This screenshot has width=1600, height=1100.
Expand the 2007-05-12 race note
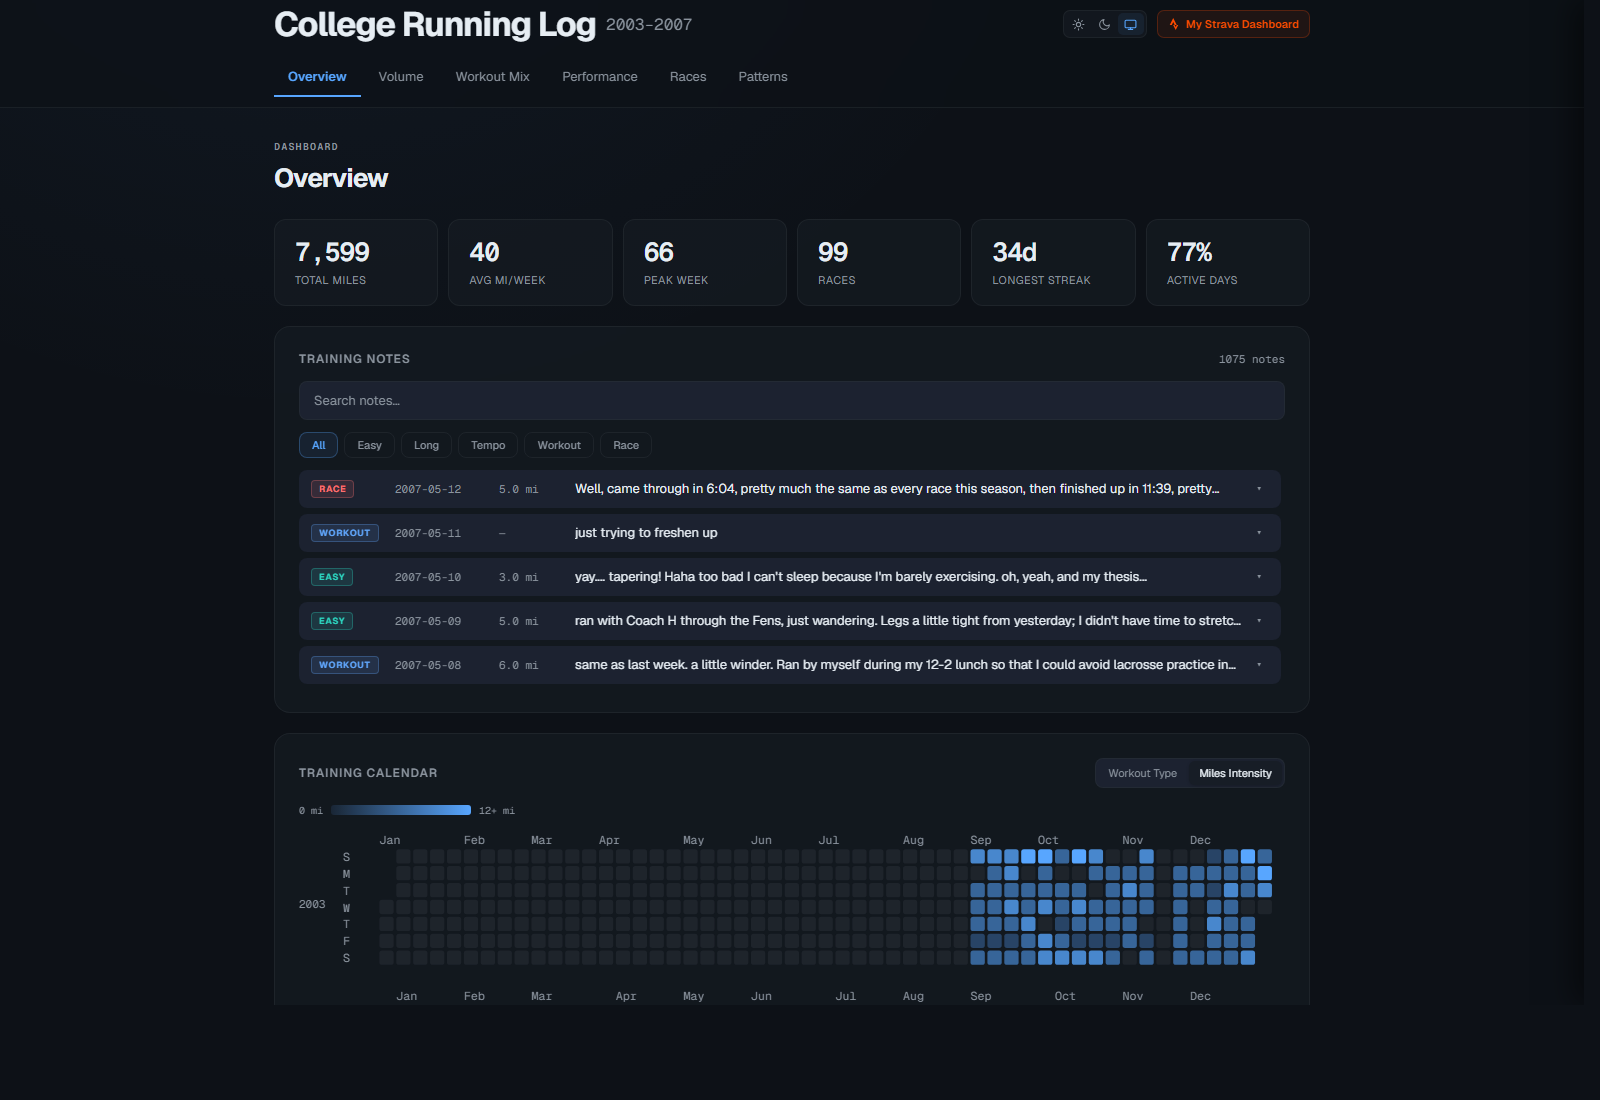tap(790, 489)
